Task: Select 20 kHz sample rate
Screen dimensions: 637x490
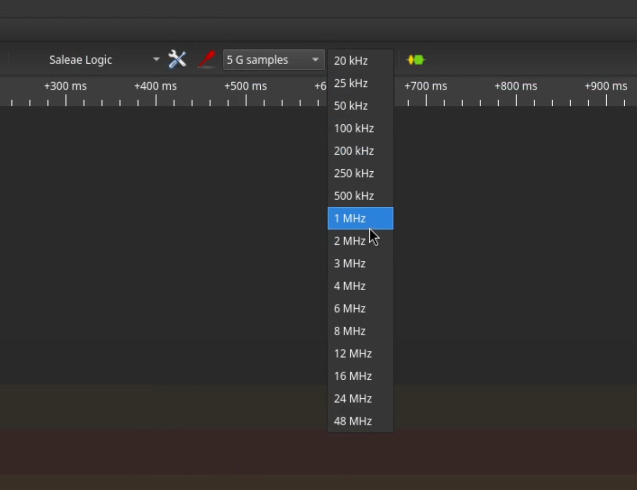Action: [x=351, y=61]
